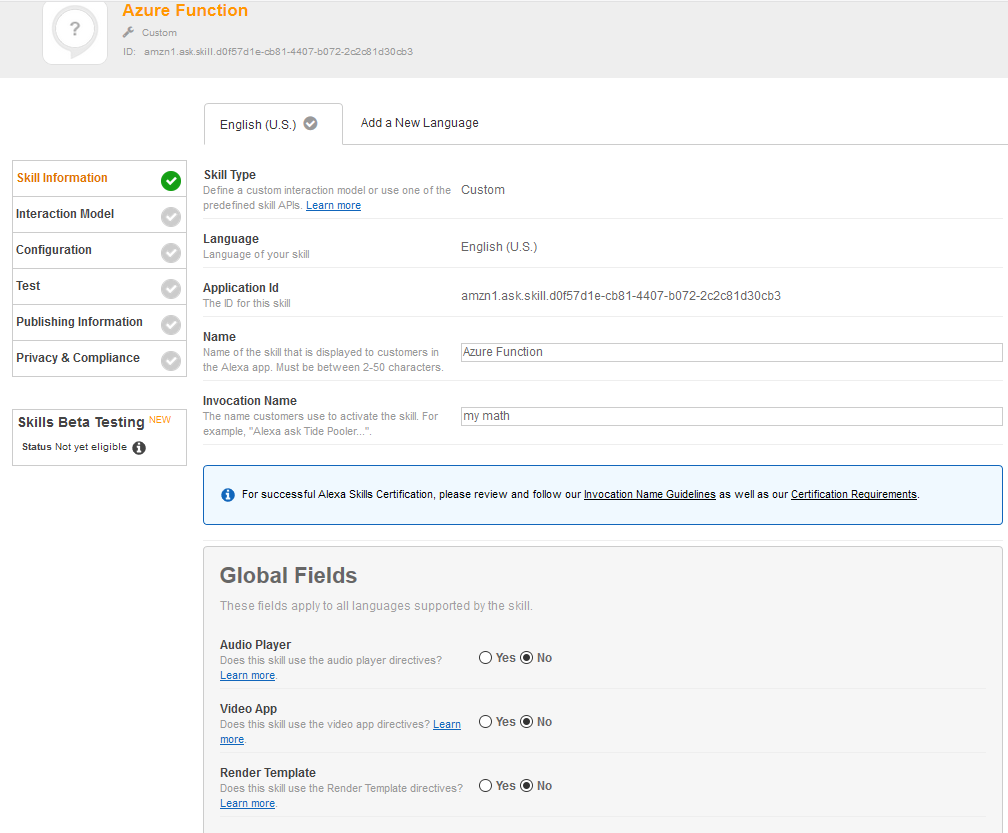Select No for Audio Player
This screenshot has width=1008, height=833.
(526, 658)
